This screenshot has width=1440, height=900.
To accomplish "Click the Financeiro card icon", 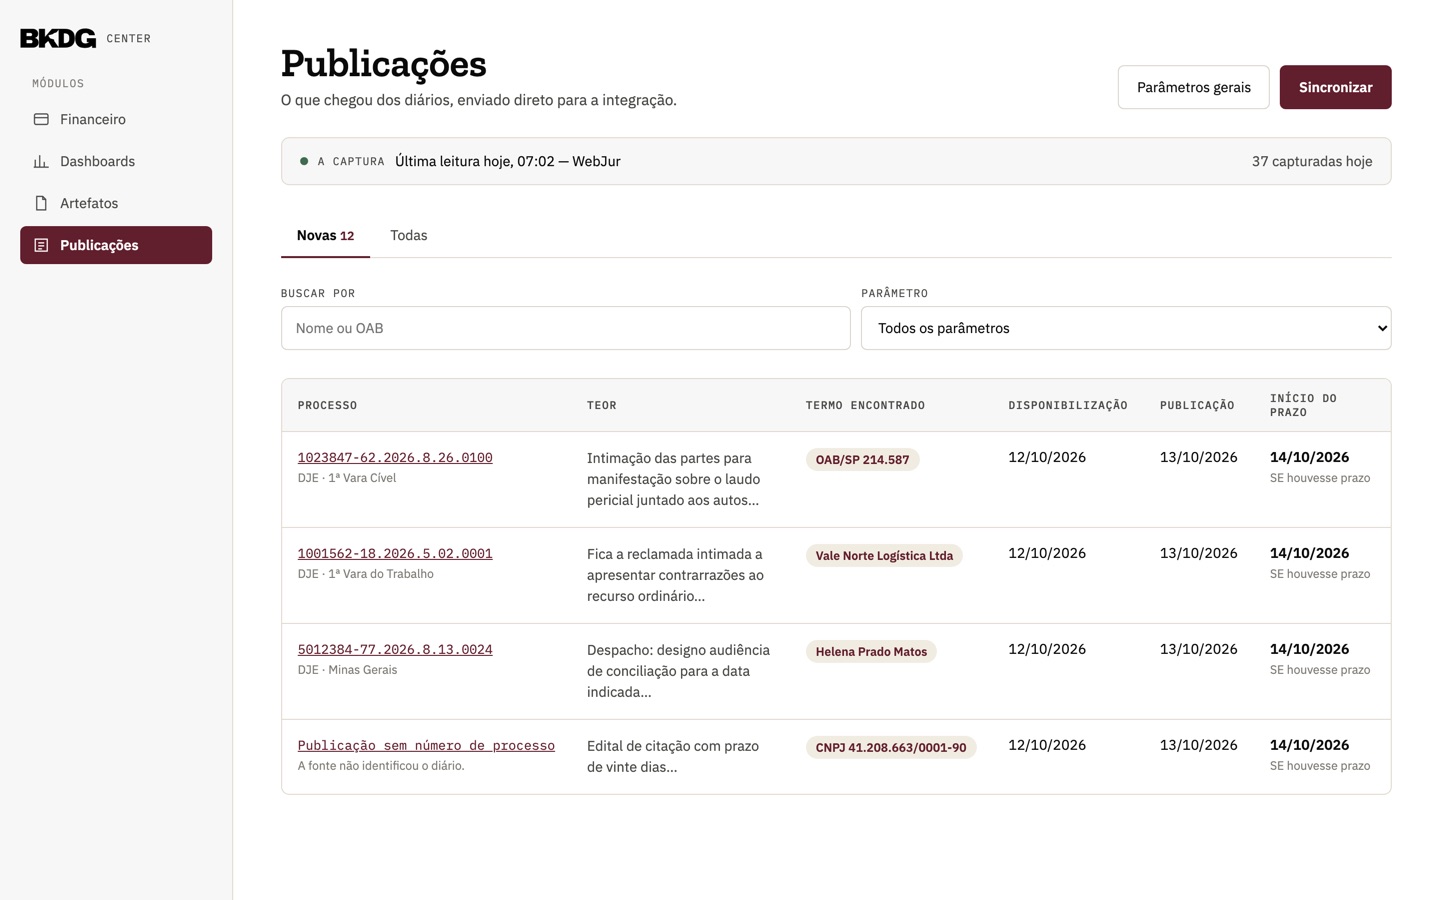I will [41, 119].
